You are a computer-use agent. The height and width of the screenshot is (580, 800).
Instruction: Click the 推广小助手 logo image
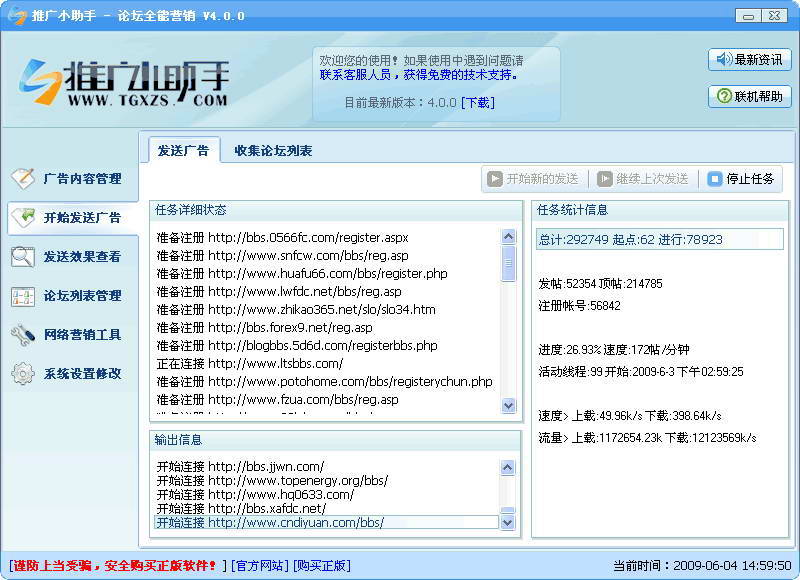[x=125, y=82]
